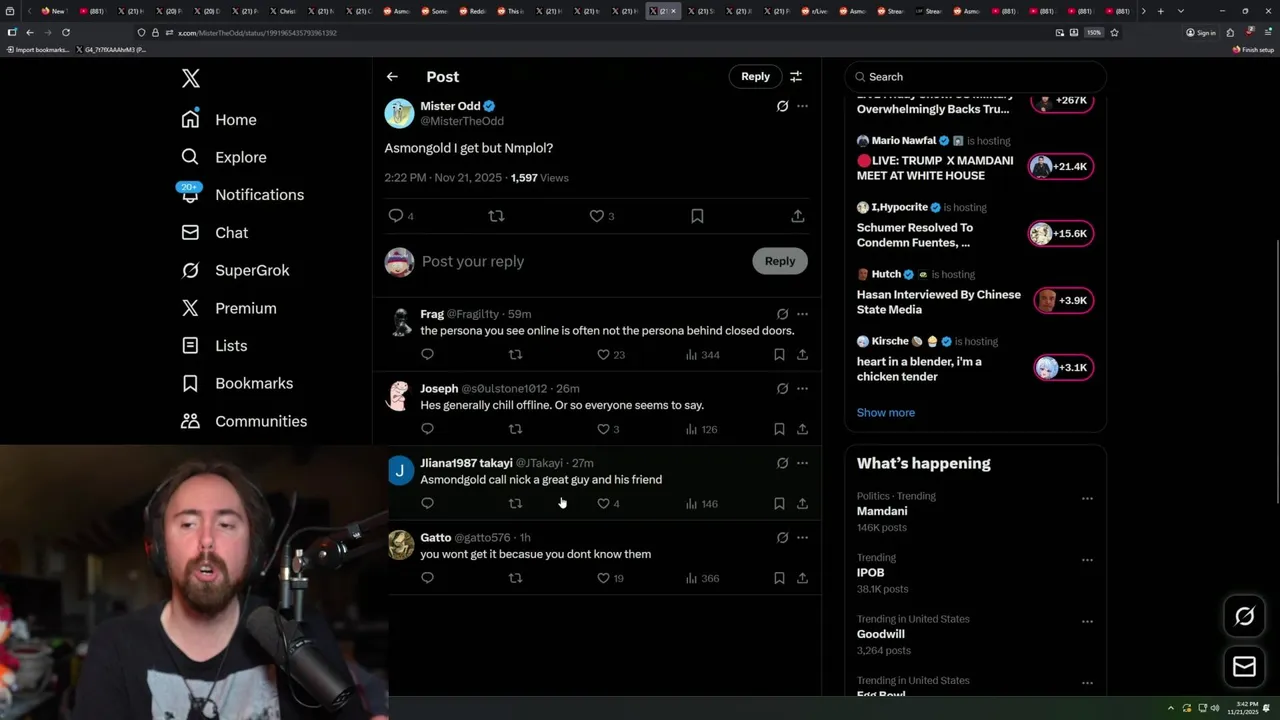Open the floating Grok button
Viewport: 1280px width, 720px height.
pyautogui.click(x=1244, y=616)
